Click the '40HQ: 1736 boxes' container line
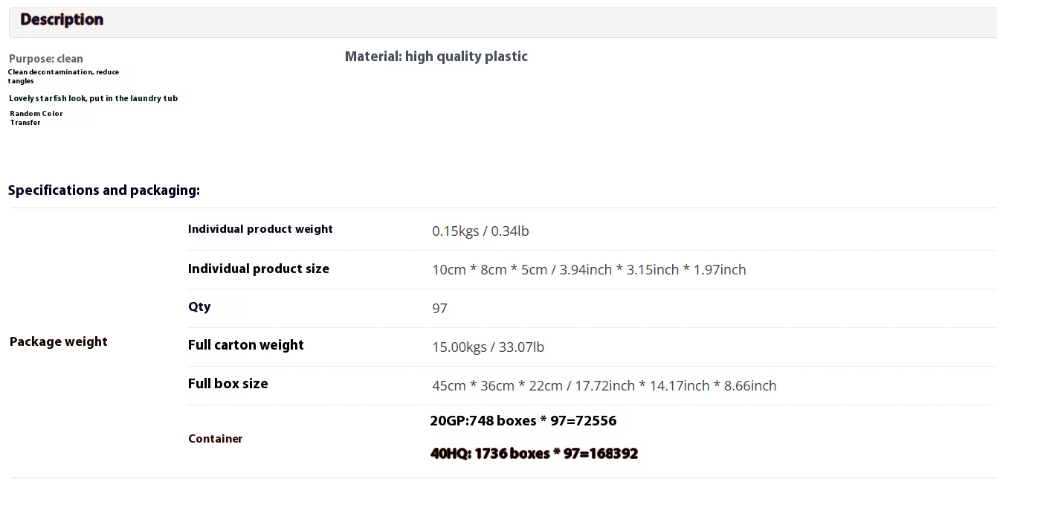 [534, 453]
